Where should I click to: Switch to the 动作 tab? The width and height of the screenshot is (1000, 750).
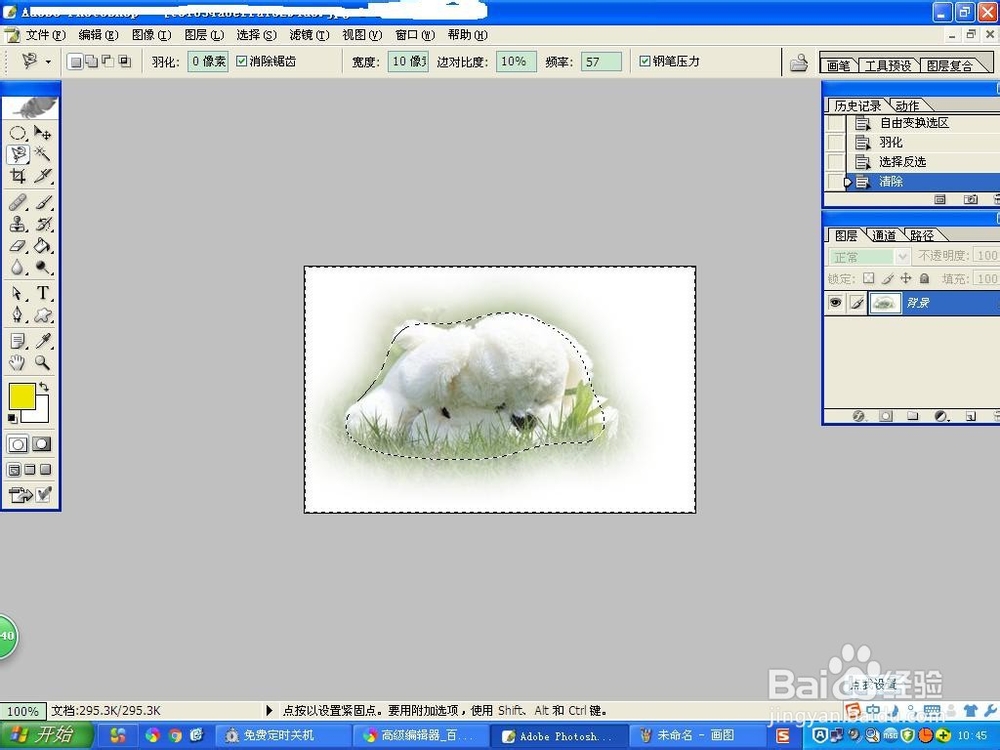tap(907, 105)
